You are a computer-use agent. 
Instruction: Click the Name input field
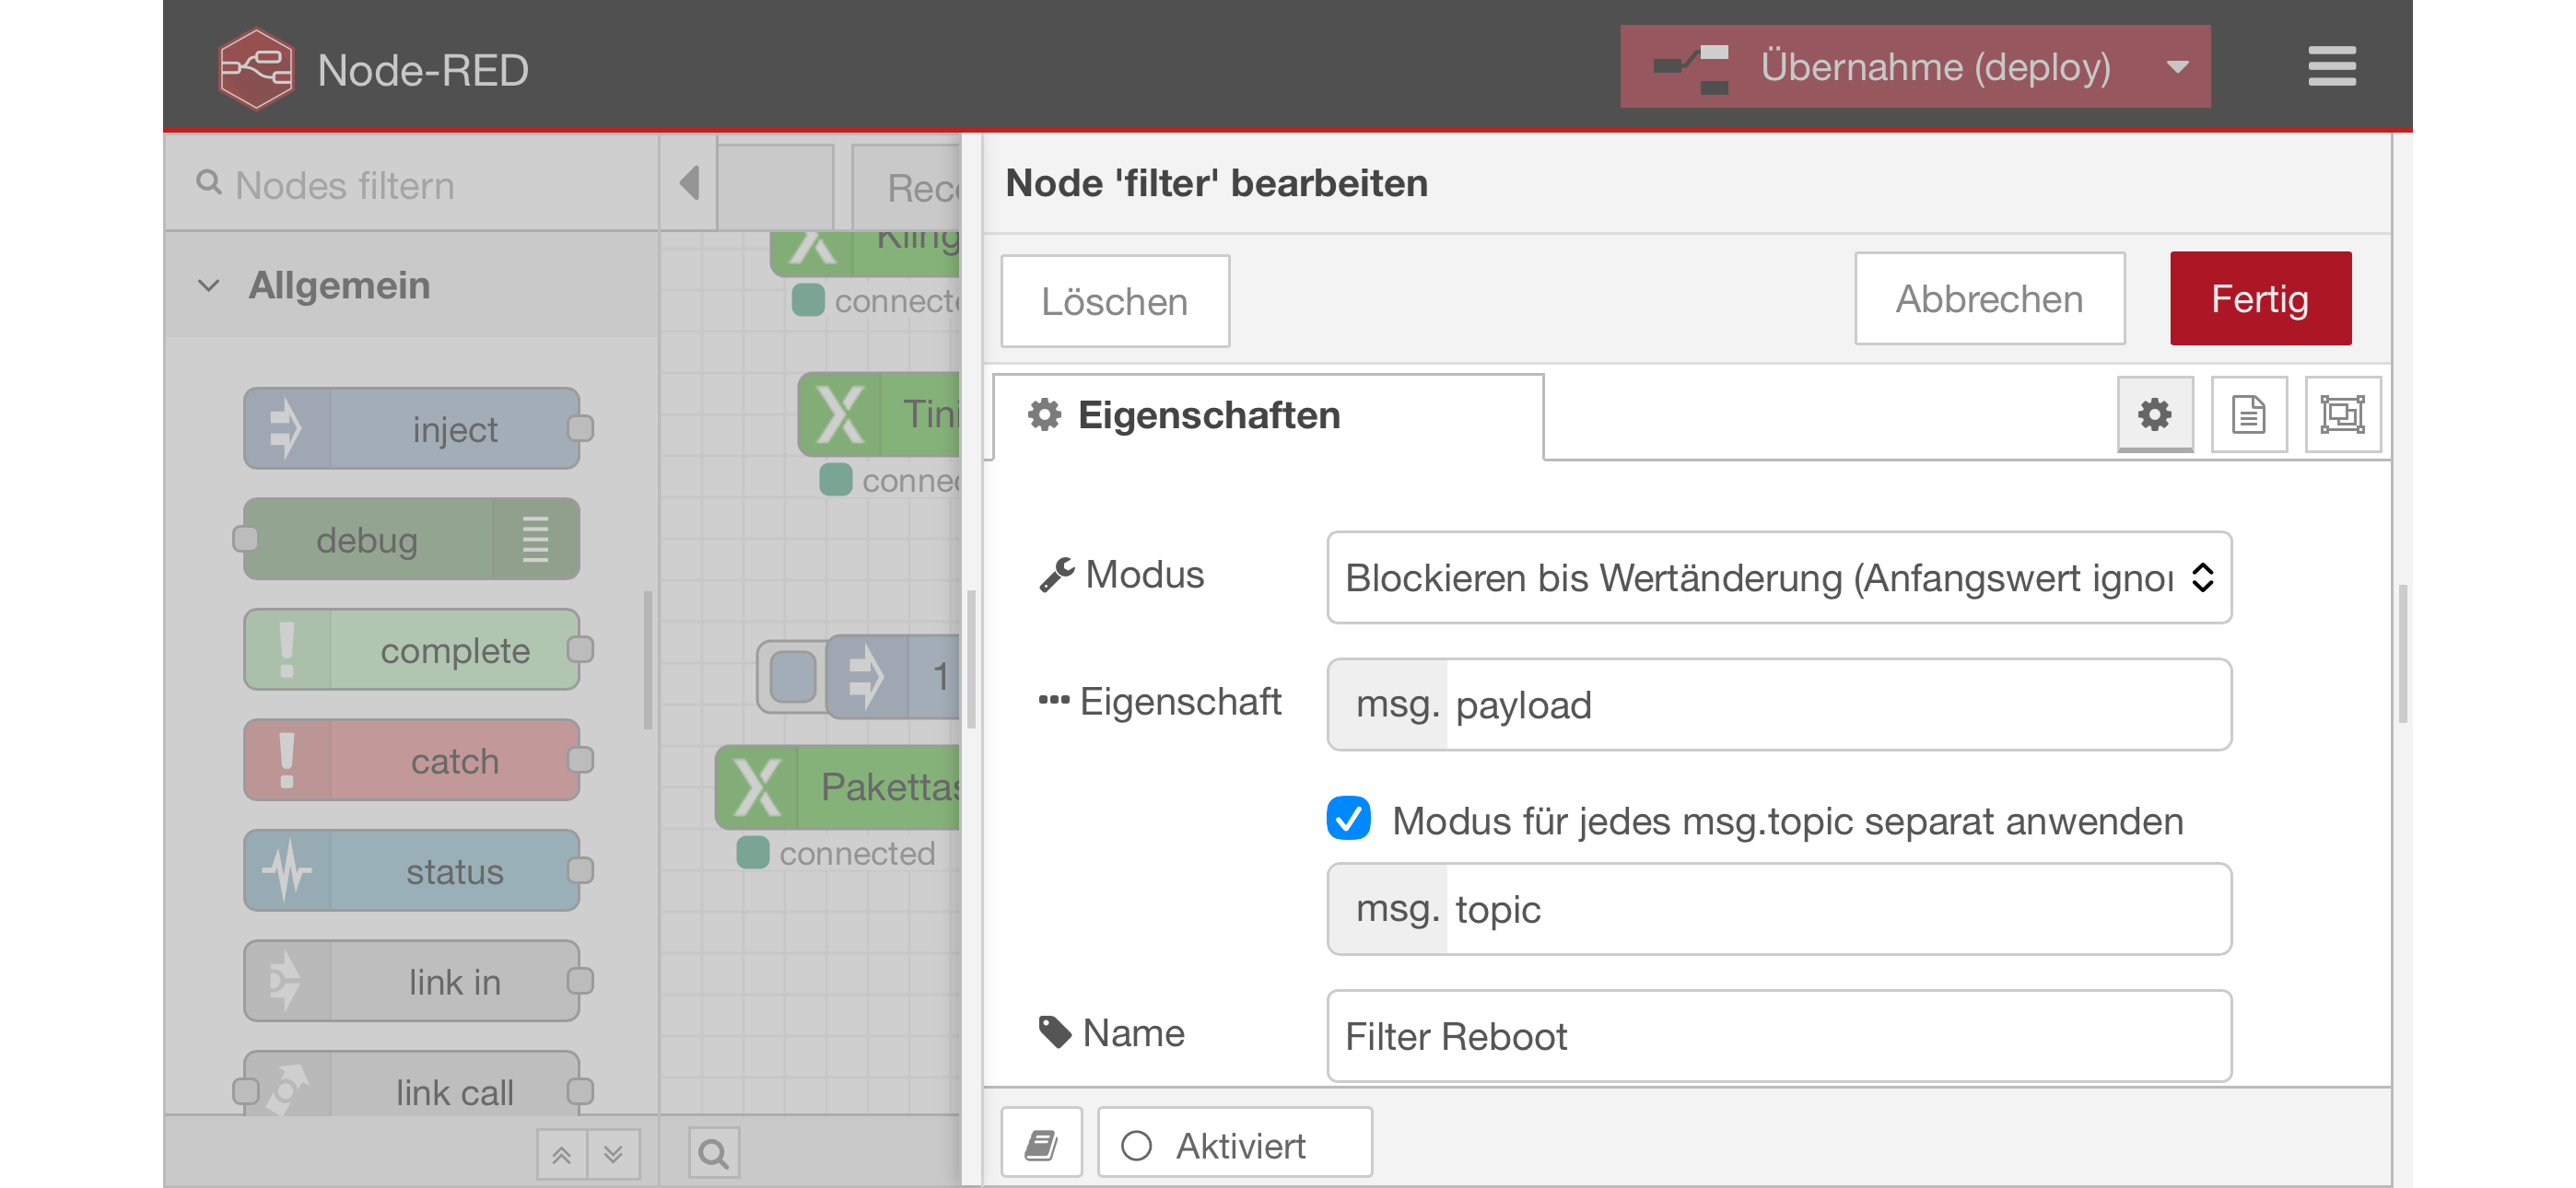pos(1778,1035)
